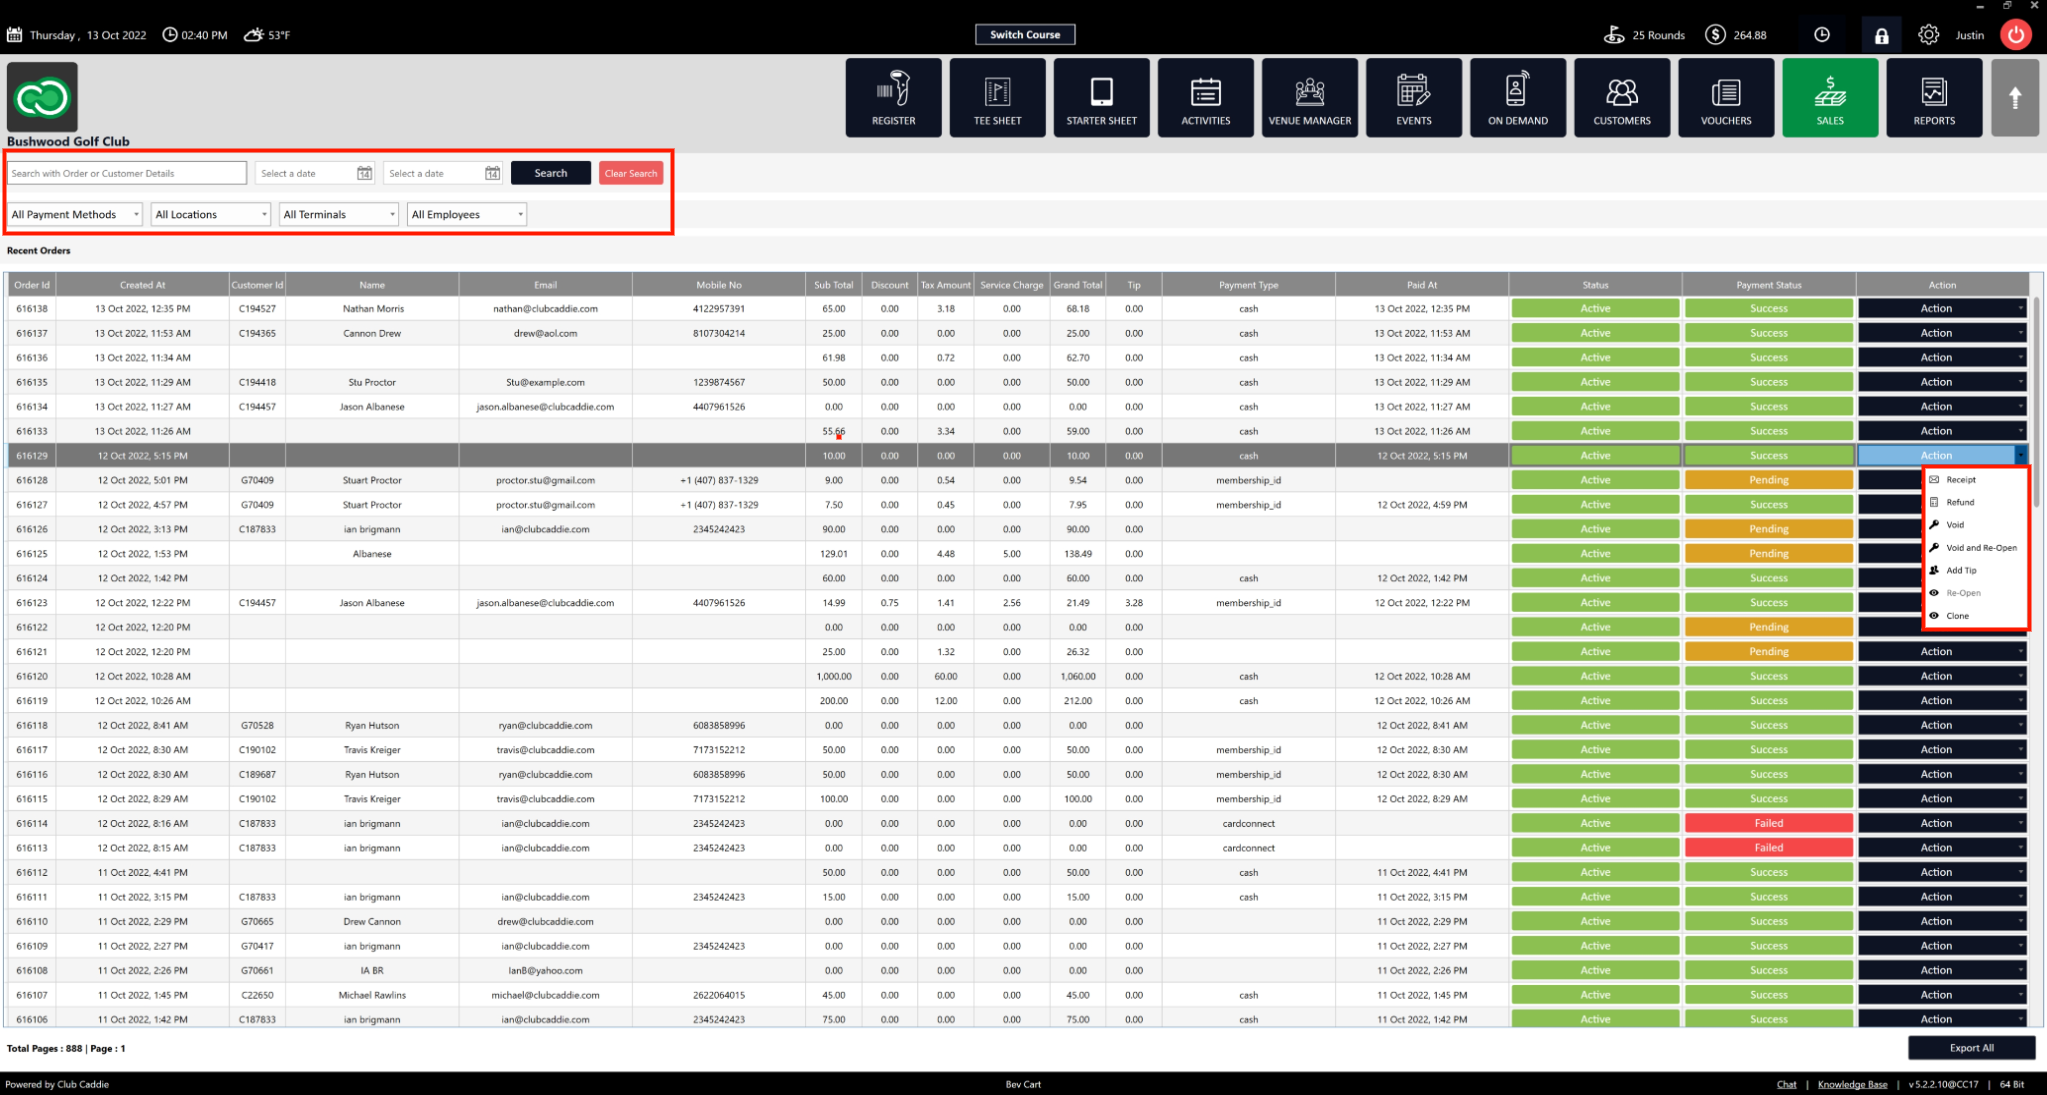Viewport: 2047px width, 1095px height.
Task: Click the Clear Search button
Action: click(x=630, y=173)
